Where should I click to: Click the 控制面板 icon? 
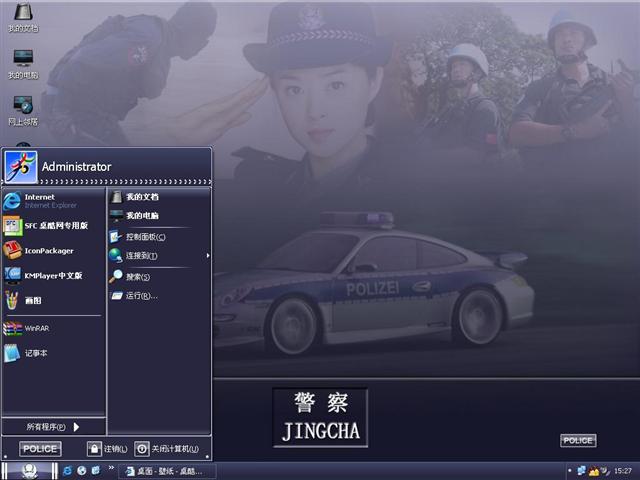coord(115,237)
